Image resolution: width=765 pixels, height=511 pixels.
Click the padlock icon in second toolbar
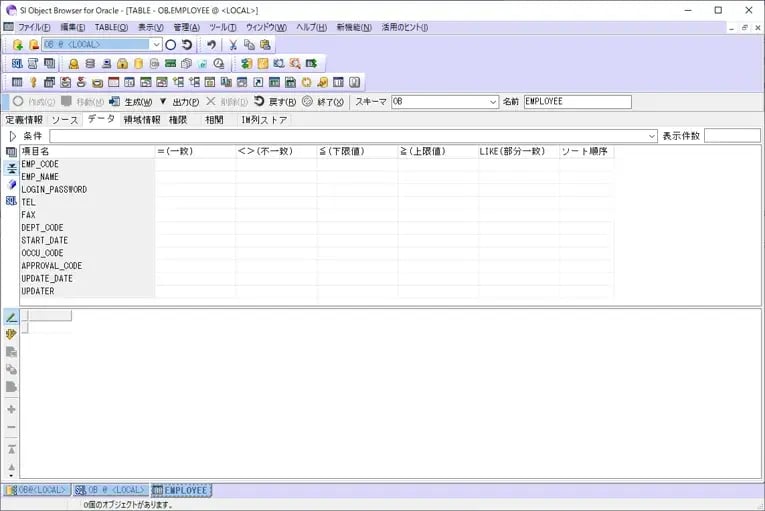pyautogui.click(x=122, y=64)
